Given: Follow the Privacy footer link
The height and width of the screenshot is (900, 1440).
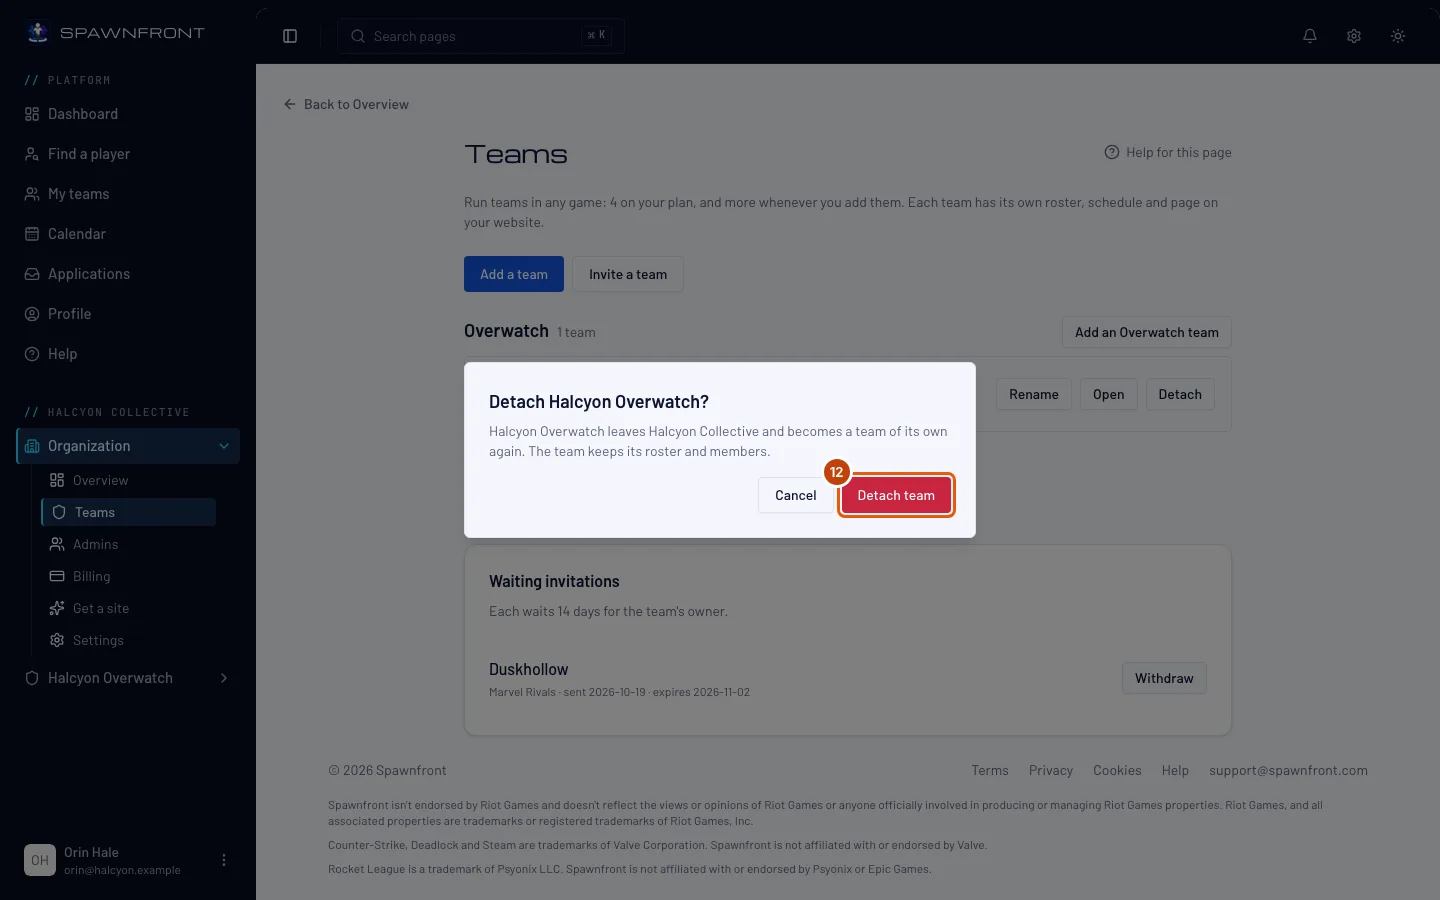Looking at the screenshot, I should [x=1051, y=770].
